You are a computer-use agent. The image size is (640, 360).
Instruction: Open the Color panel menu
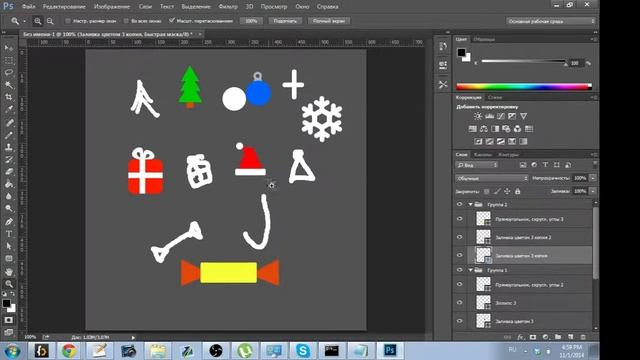[x=593, y=39]
